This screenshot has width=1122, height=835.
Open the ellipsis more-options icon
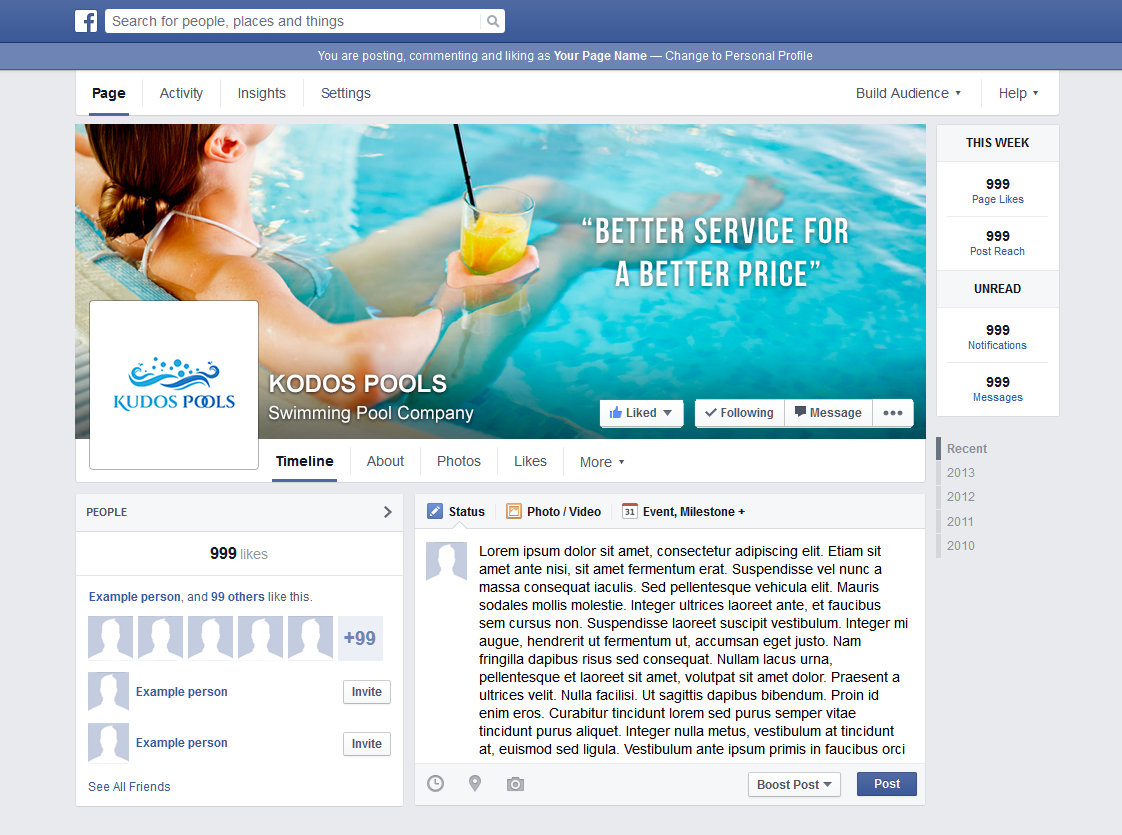coord(892,412)
